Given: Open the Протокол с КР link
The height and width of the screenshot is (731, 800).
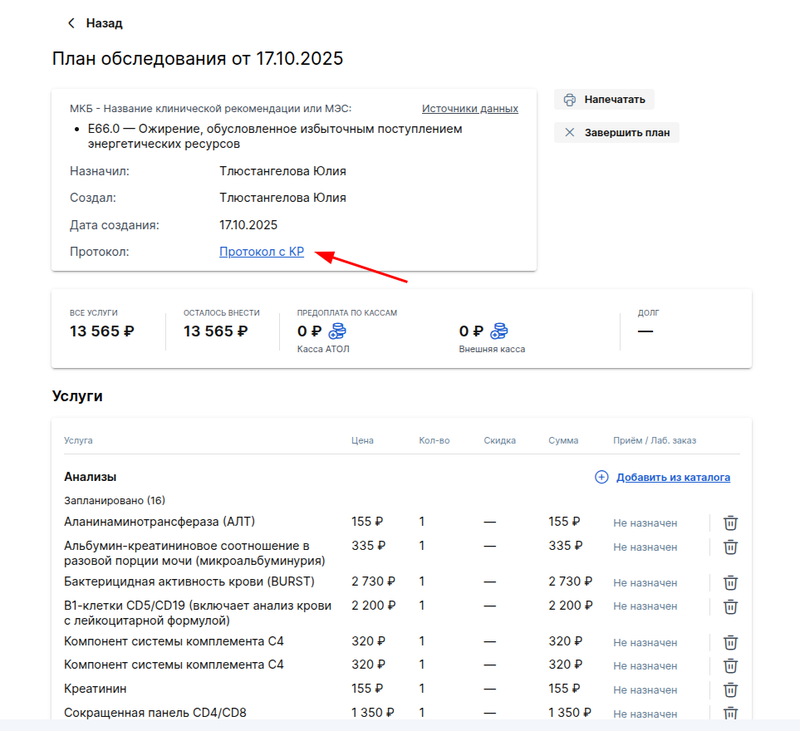Looking at the screenshot, I should click(x=260, y=252).
